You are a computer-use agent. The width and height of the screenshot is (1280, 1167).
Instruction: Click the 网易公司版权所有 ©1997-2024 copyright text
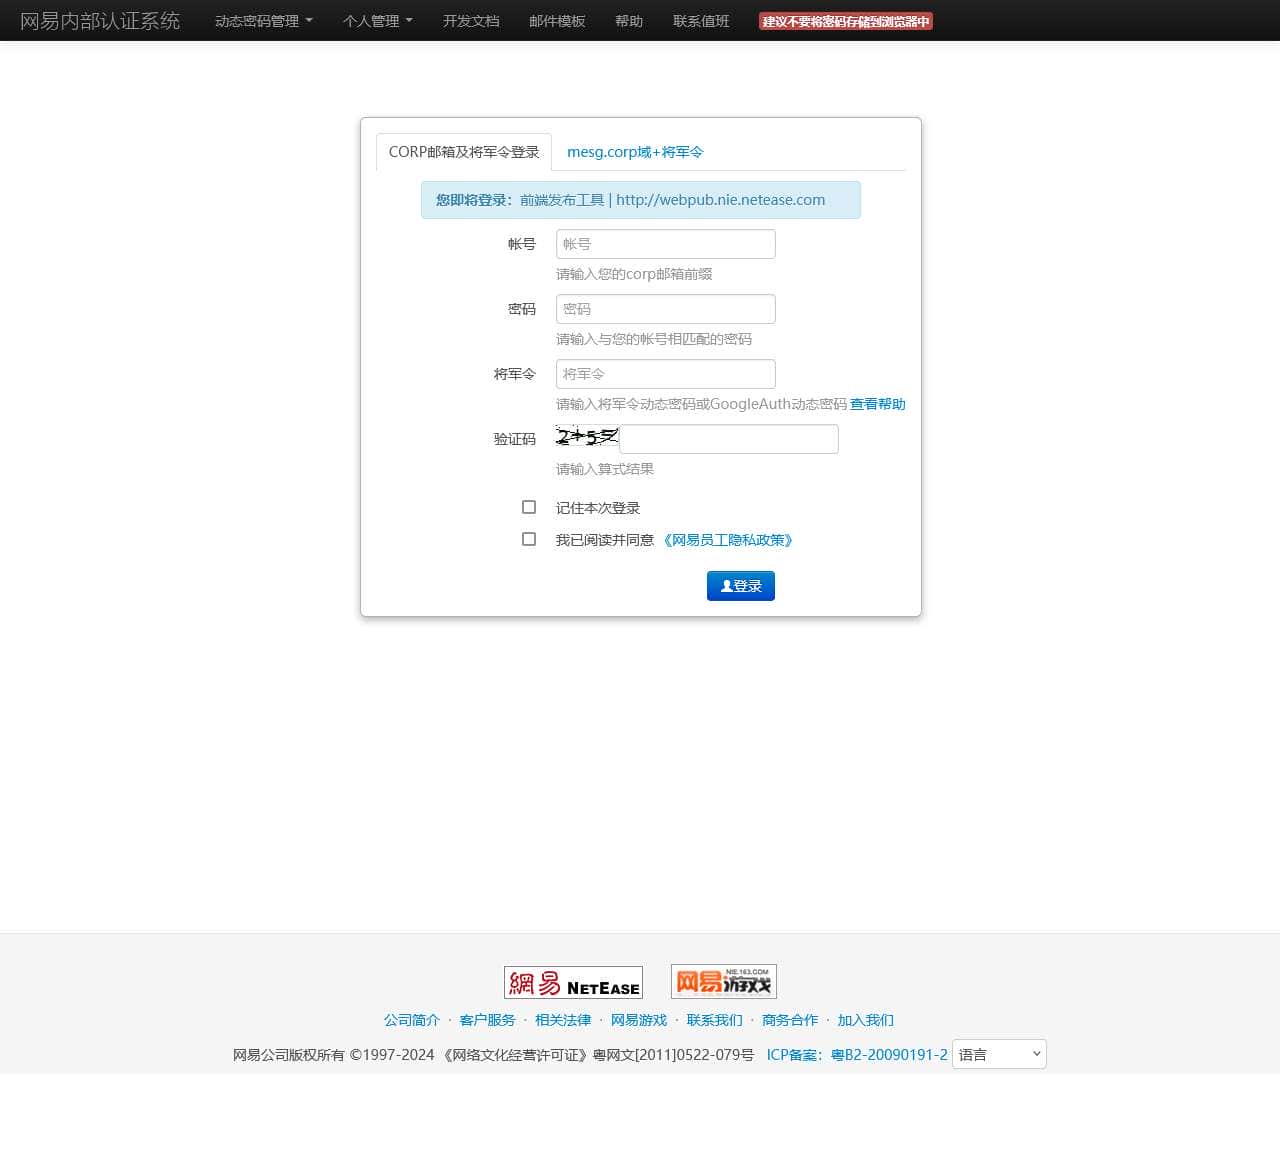(x=334, y=1055)
